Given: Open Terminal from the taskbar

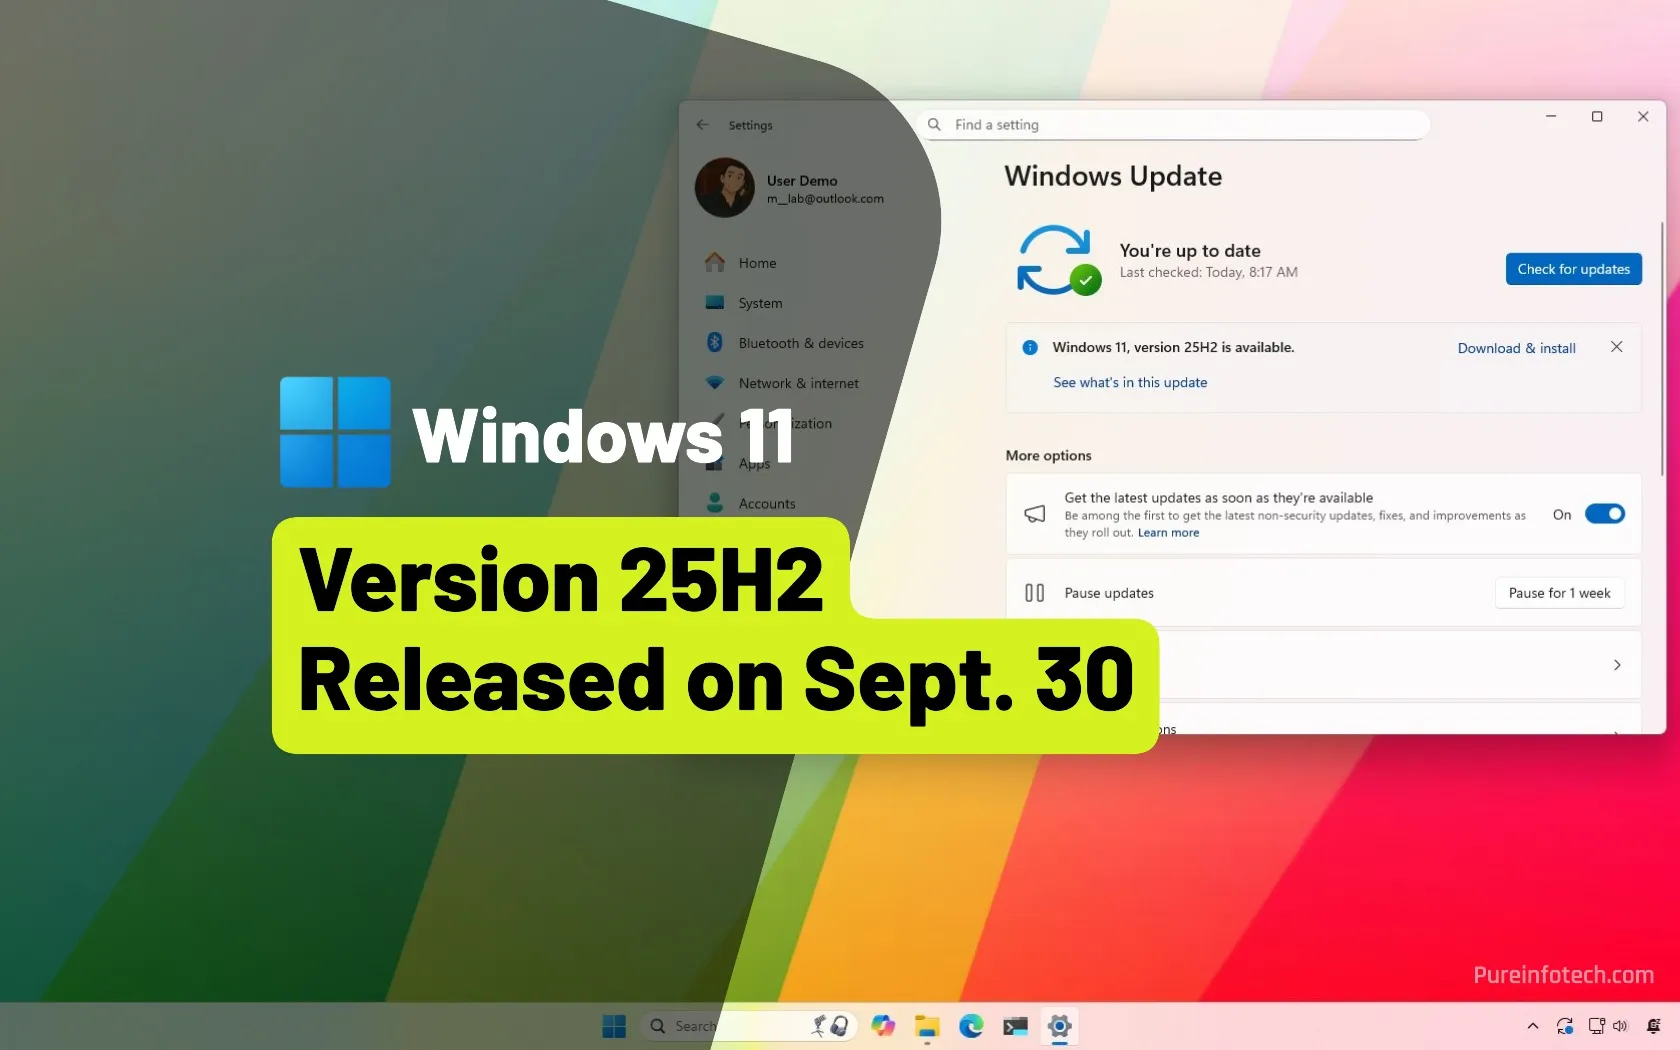Looking at the screenshot, I should coord(1015,1026).
